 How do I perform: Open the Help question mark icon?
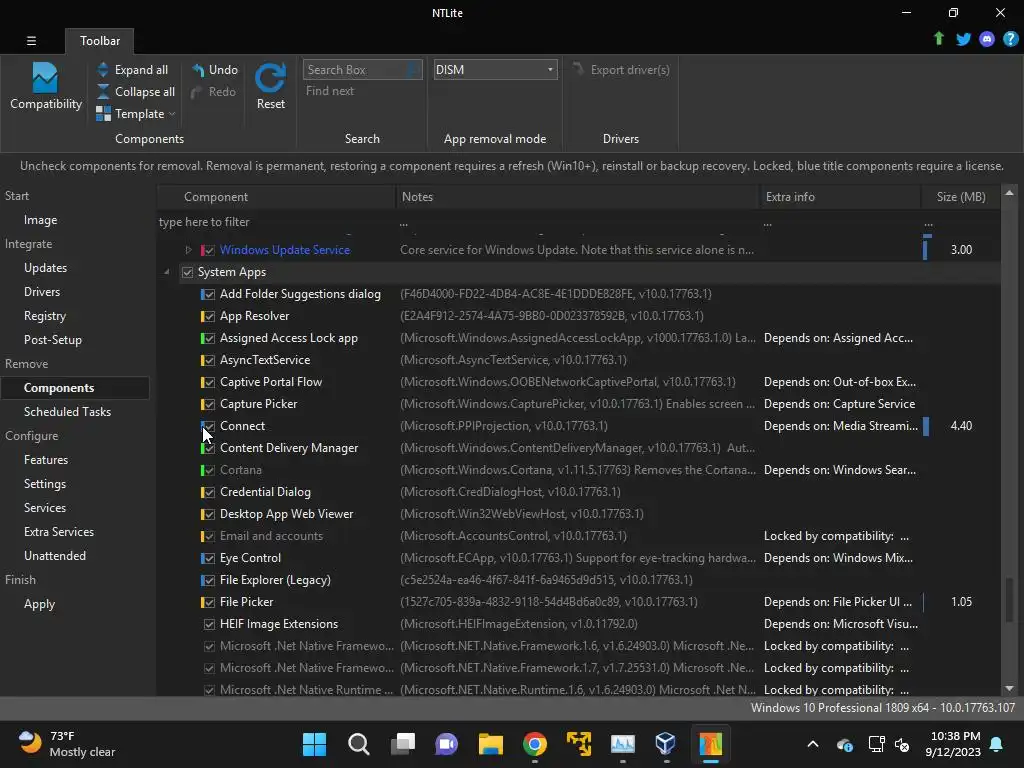tap(1010, 39)
